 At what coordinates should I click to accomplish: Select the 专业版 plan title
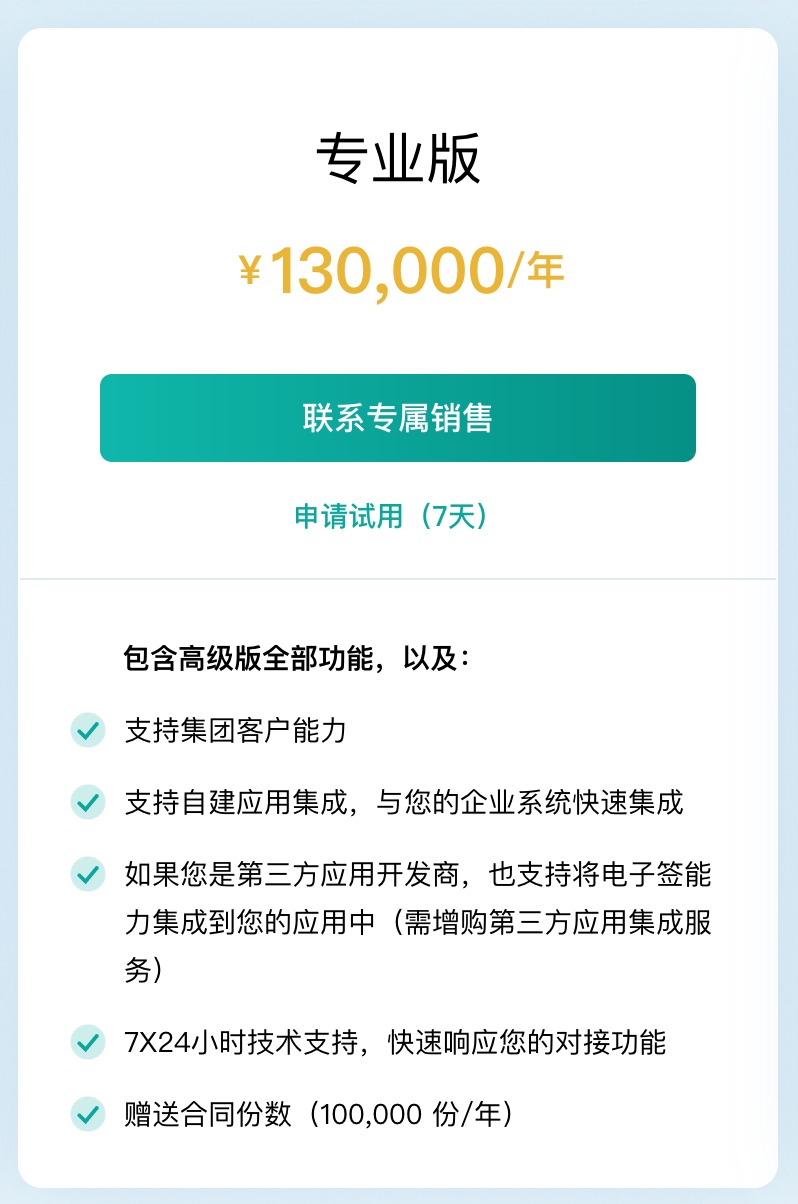[x=398, y=160]
